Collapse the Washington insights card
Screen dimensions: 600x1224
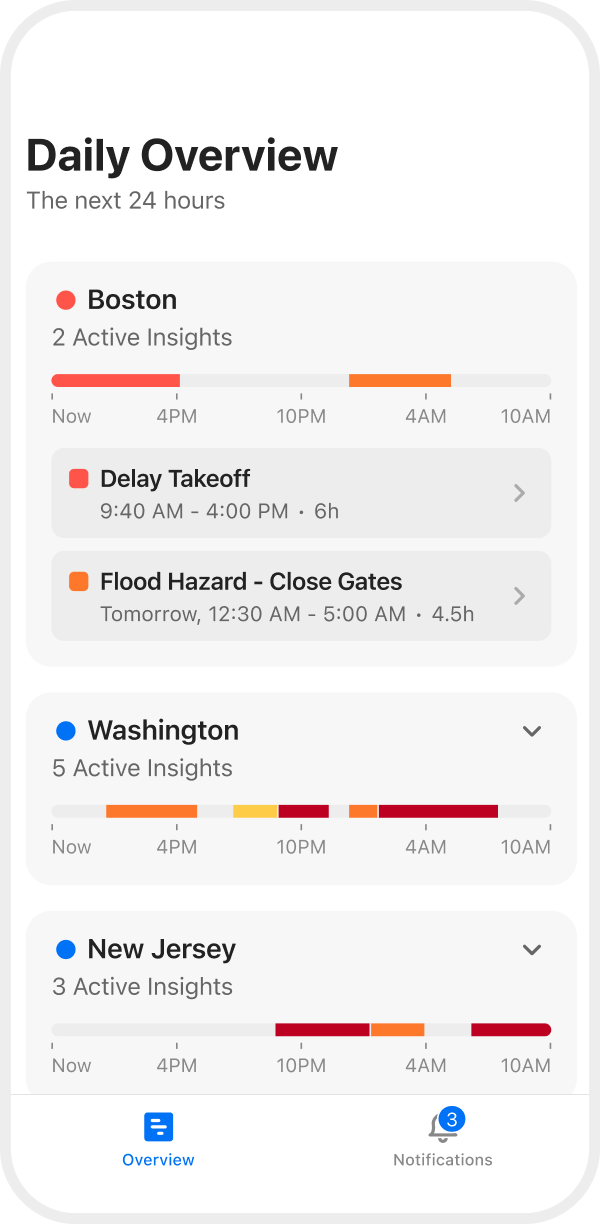click(x=531, y=731)
